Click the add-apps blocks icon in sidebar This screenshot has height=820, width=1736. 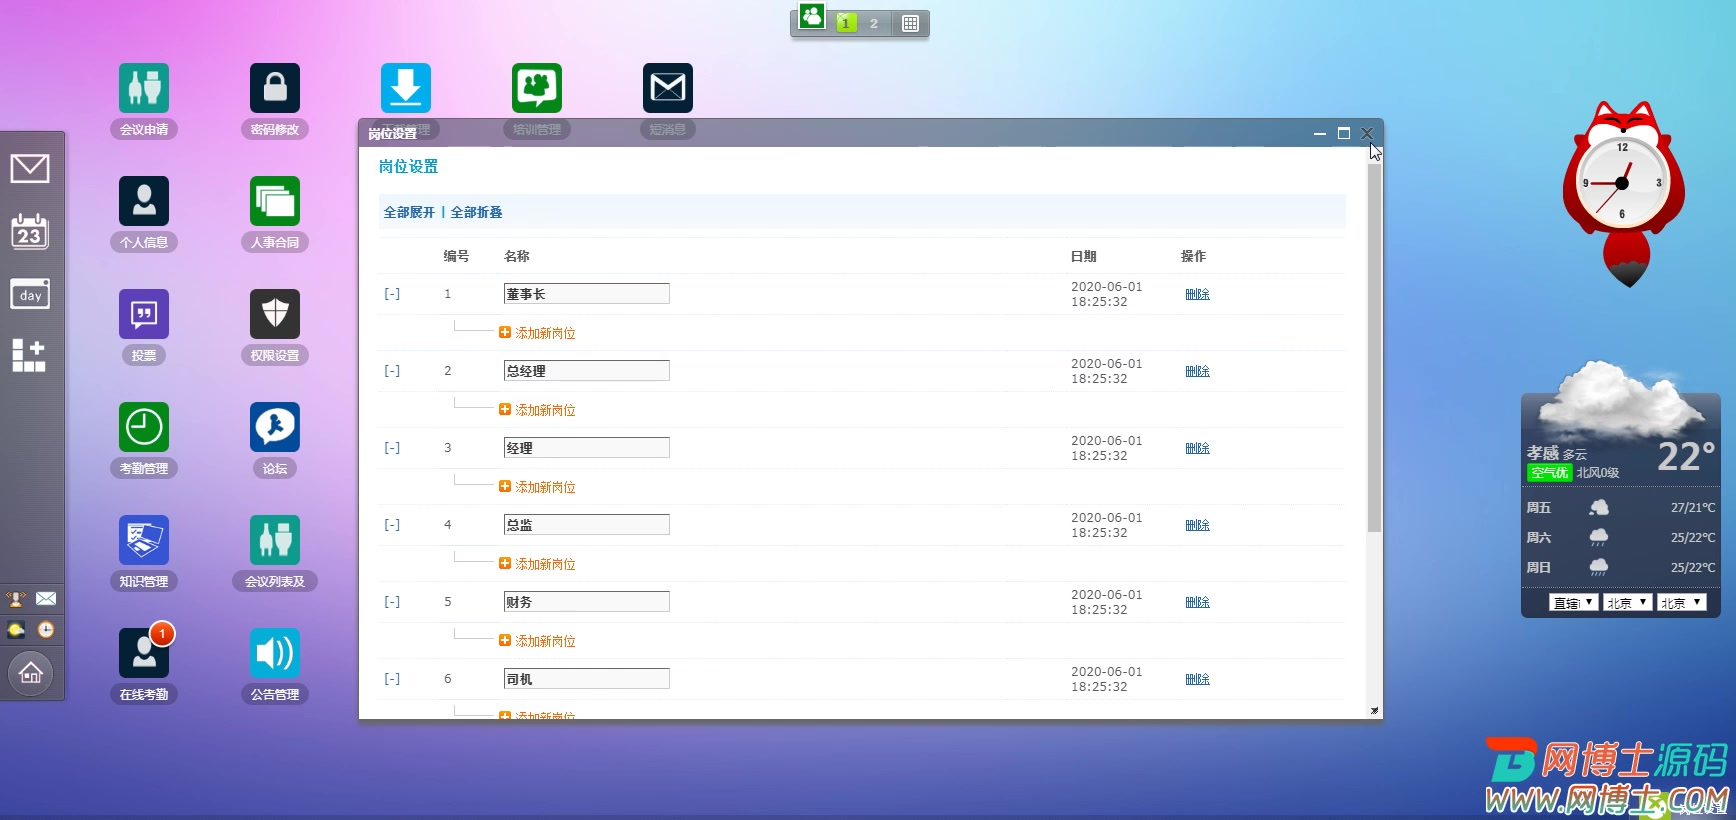(x=29, y=355)
